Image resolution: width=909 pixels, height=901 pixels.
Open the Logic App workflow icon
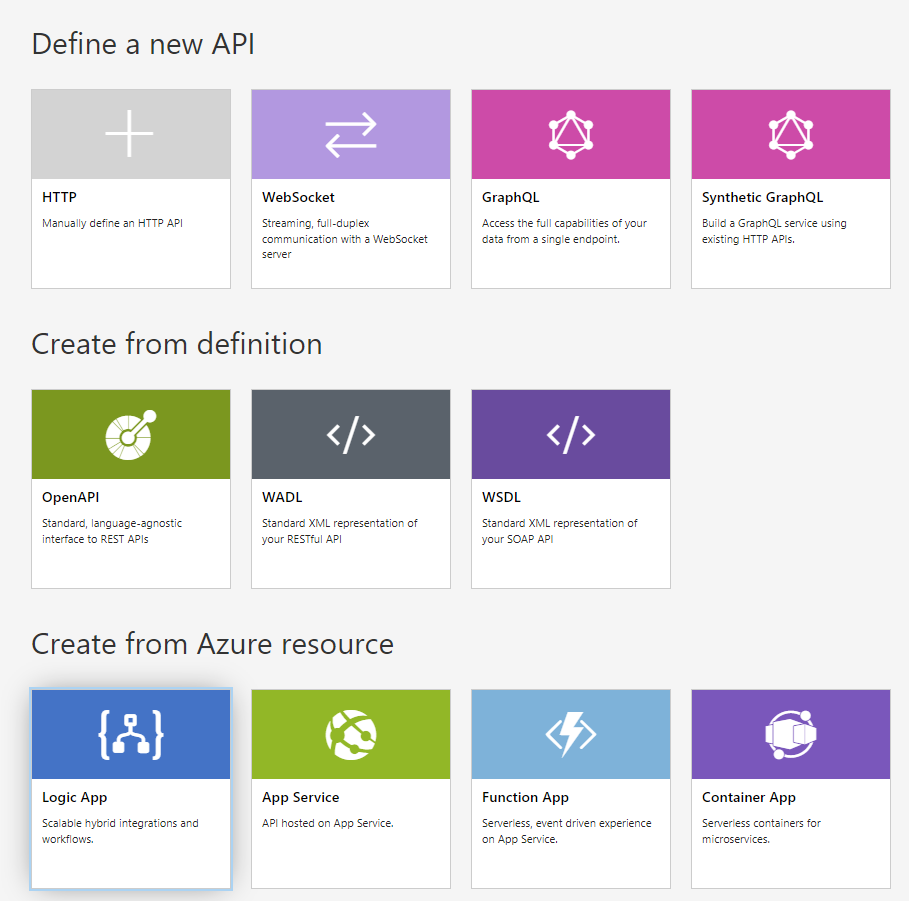click(131, 734)
